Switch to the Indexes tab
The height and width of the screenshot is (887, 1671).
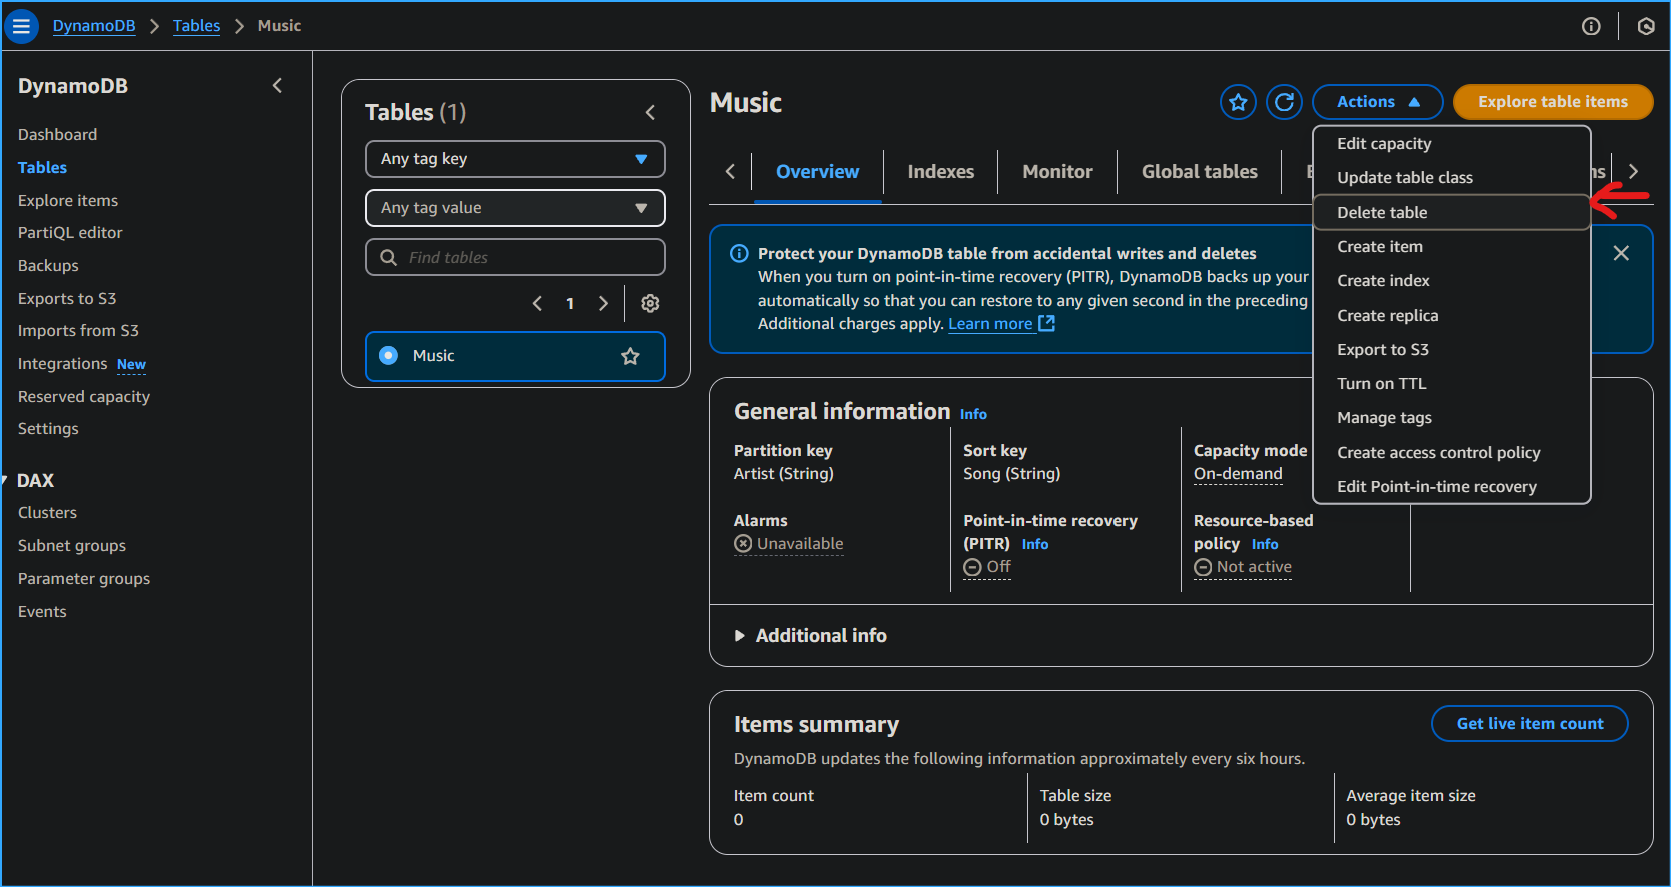(x=940, y=172)
